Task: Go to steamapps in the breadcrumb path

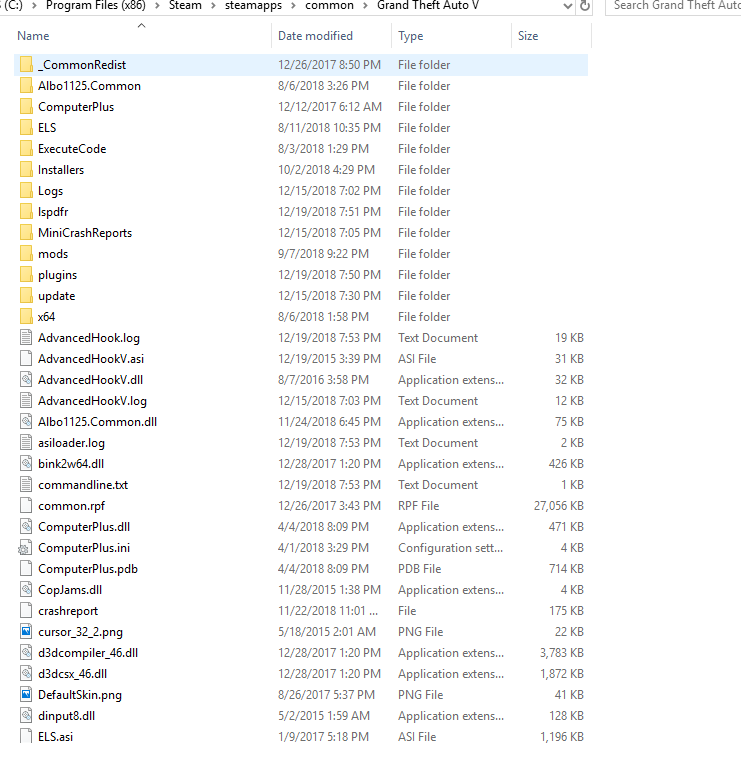Action: click(x=253, y=5)
